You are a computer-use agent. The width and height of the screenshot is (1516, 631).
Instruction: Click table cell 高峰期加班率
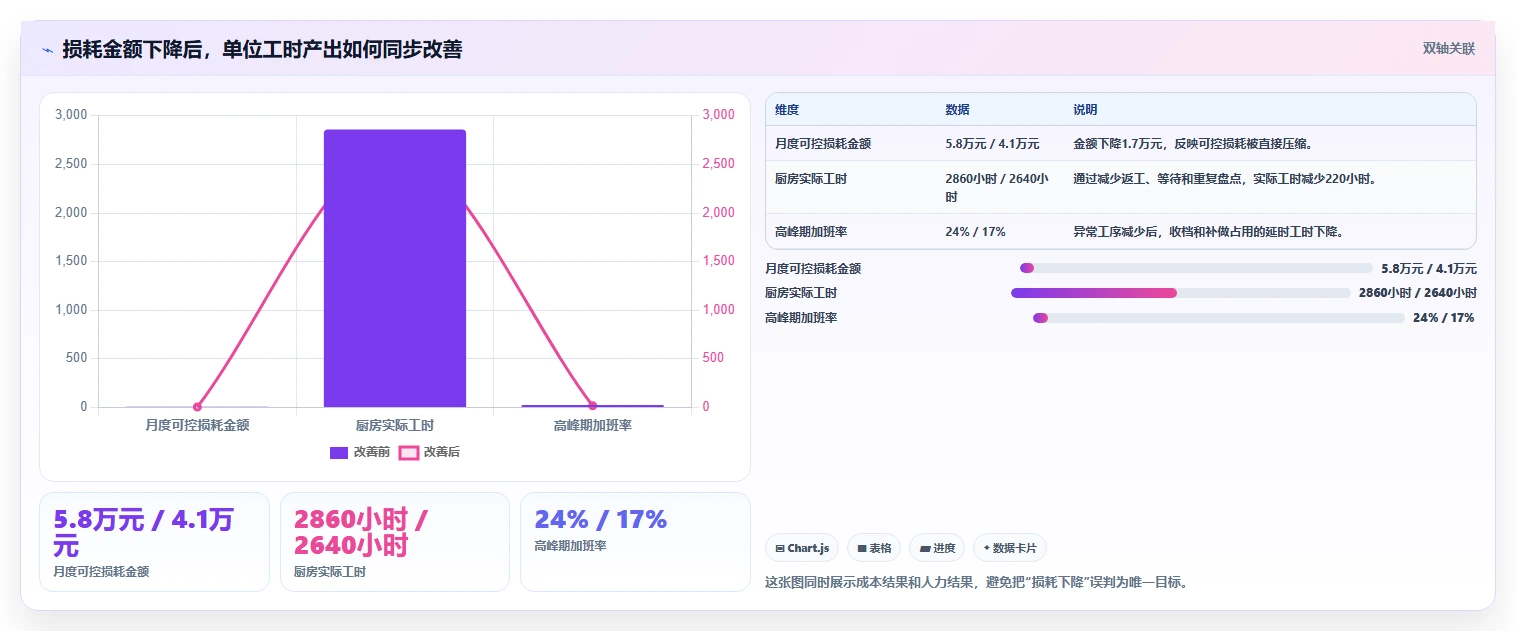(x=811, y=232)
